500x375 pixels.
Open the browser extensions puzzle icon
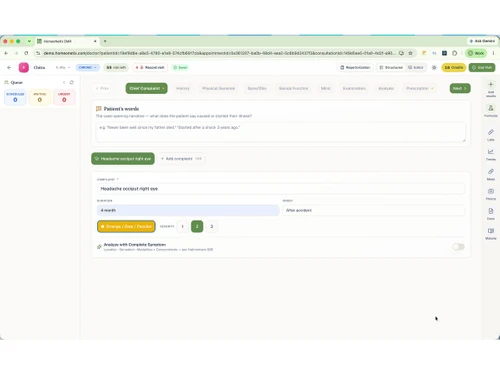[455, 53]
